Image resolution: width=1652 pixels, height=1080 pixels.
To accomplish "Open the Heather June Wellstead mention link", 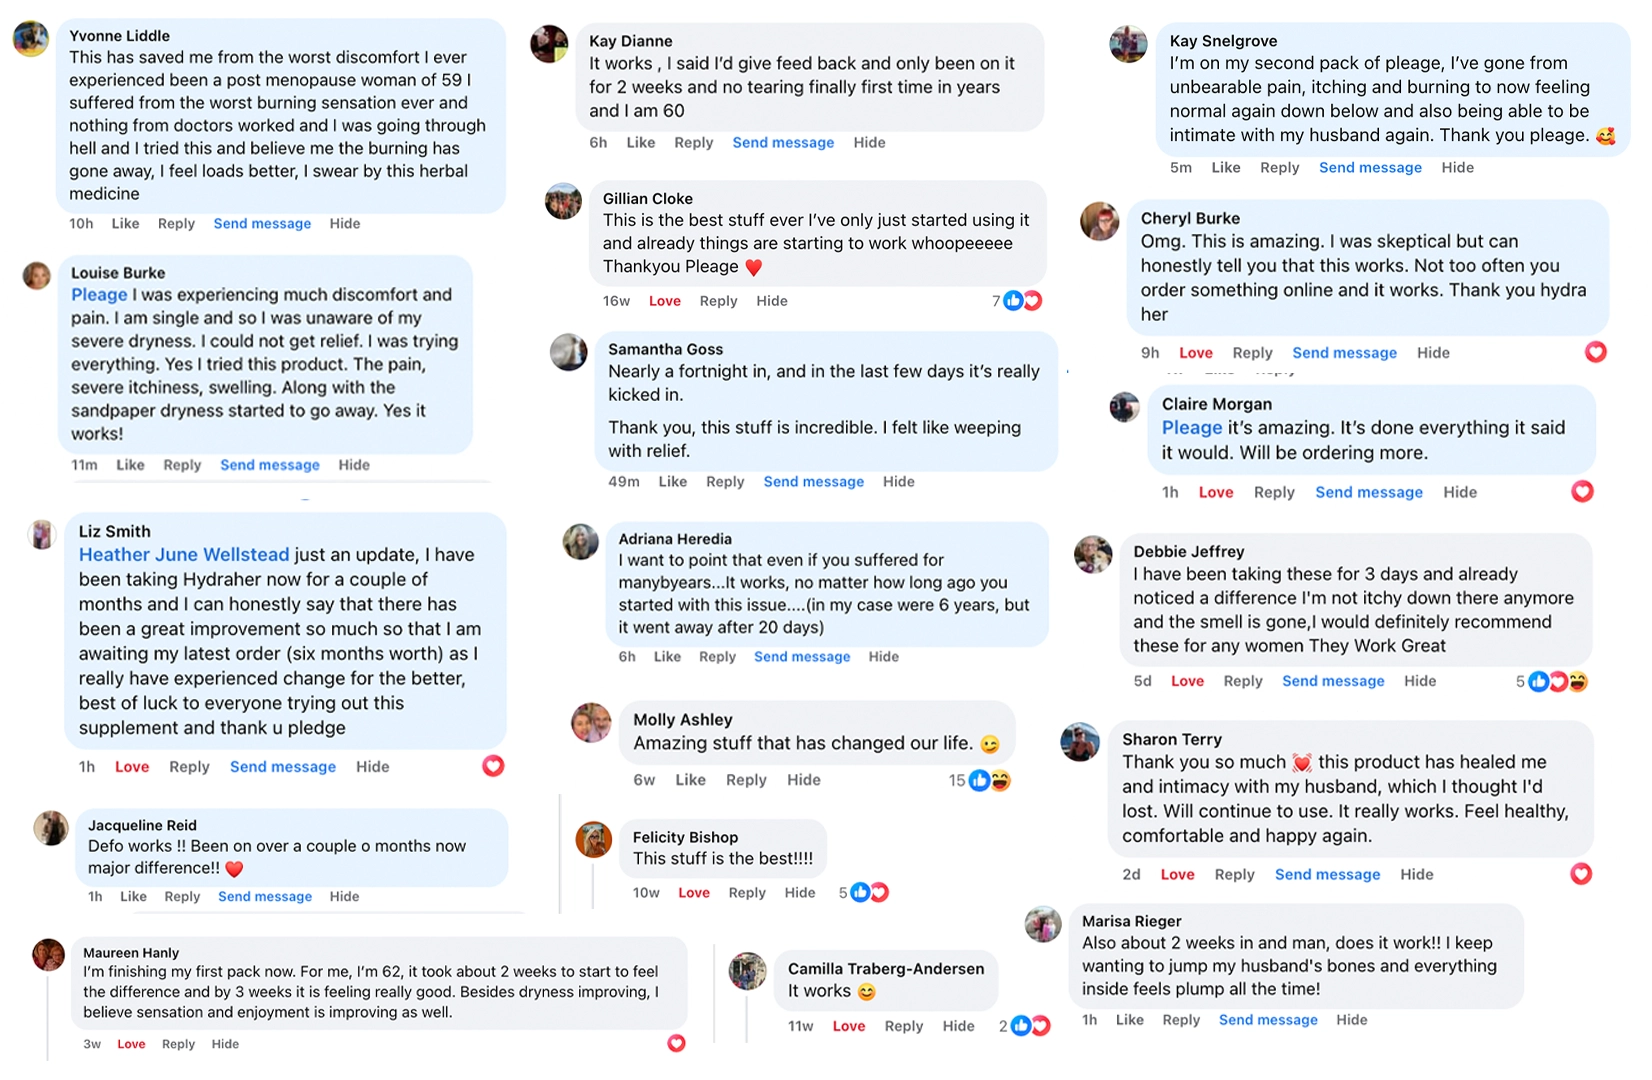I will (184, 555).
